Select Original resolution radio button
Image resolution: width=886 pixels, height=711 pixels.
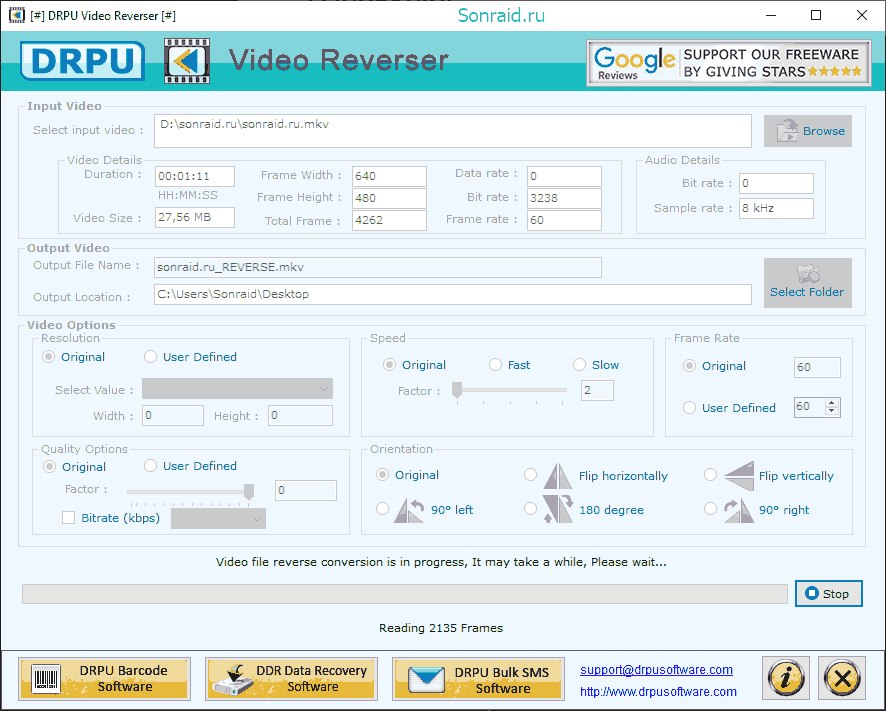(49, 357)
